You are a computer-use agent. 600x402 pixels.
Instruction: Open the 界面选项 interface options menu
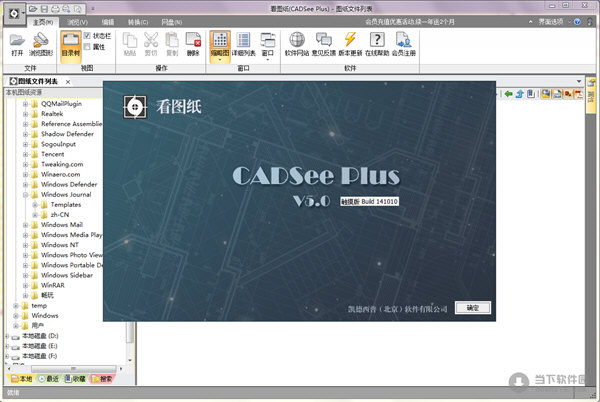coord(551,22)
